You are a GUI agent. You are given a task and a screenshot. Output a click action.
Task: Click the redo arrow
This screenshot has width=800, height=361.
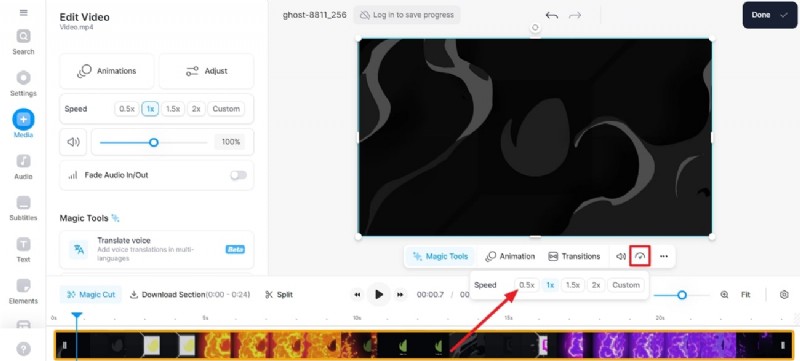click(575, 15)
